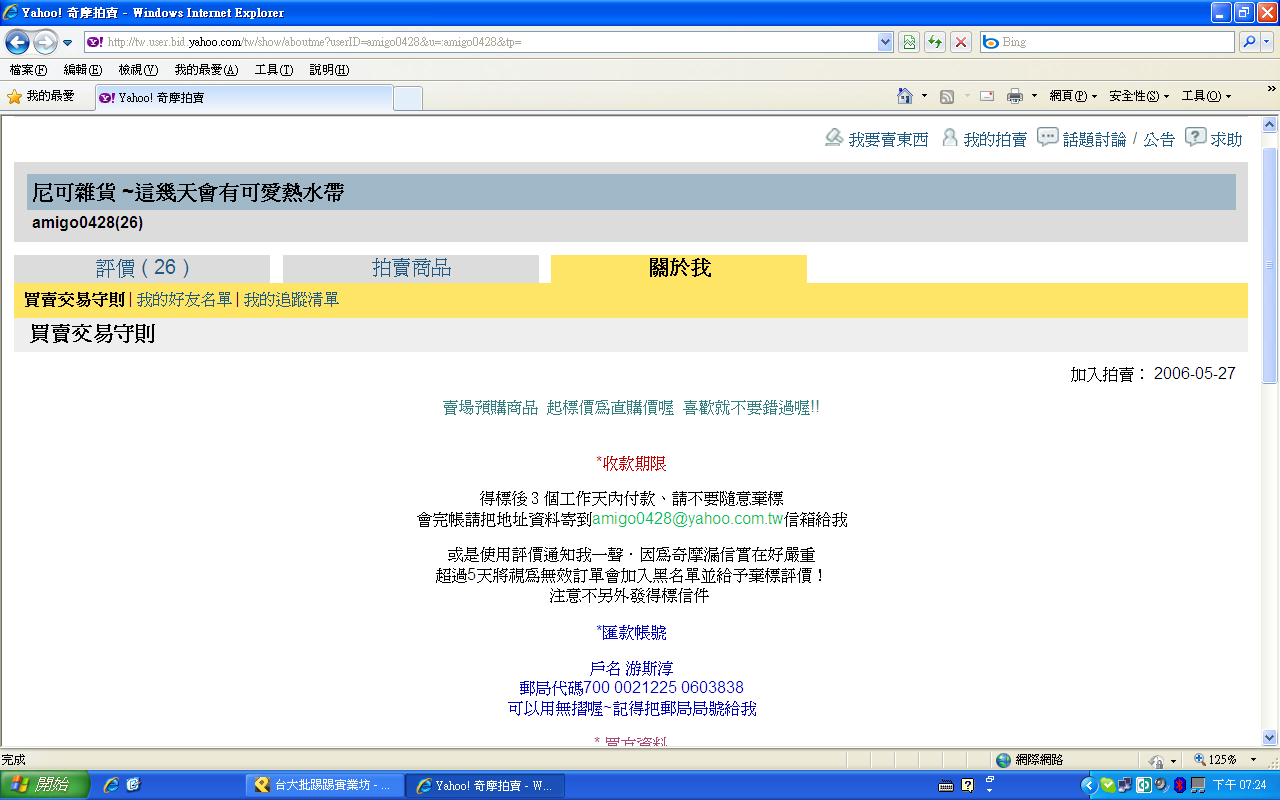Click the Bluetooth tray icon
Image resolution: width=1280 pixels, height=800 pixels.
coord(1180,785)
